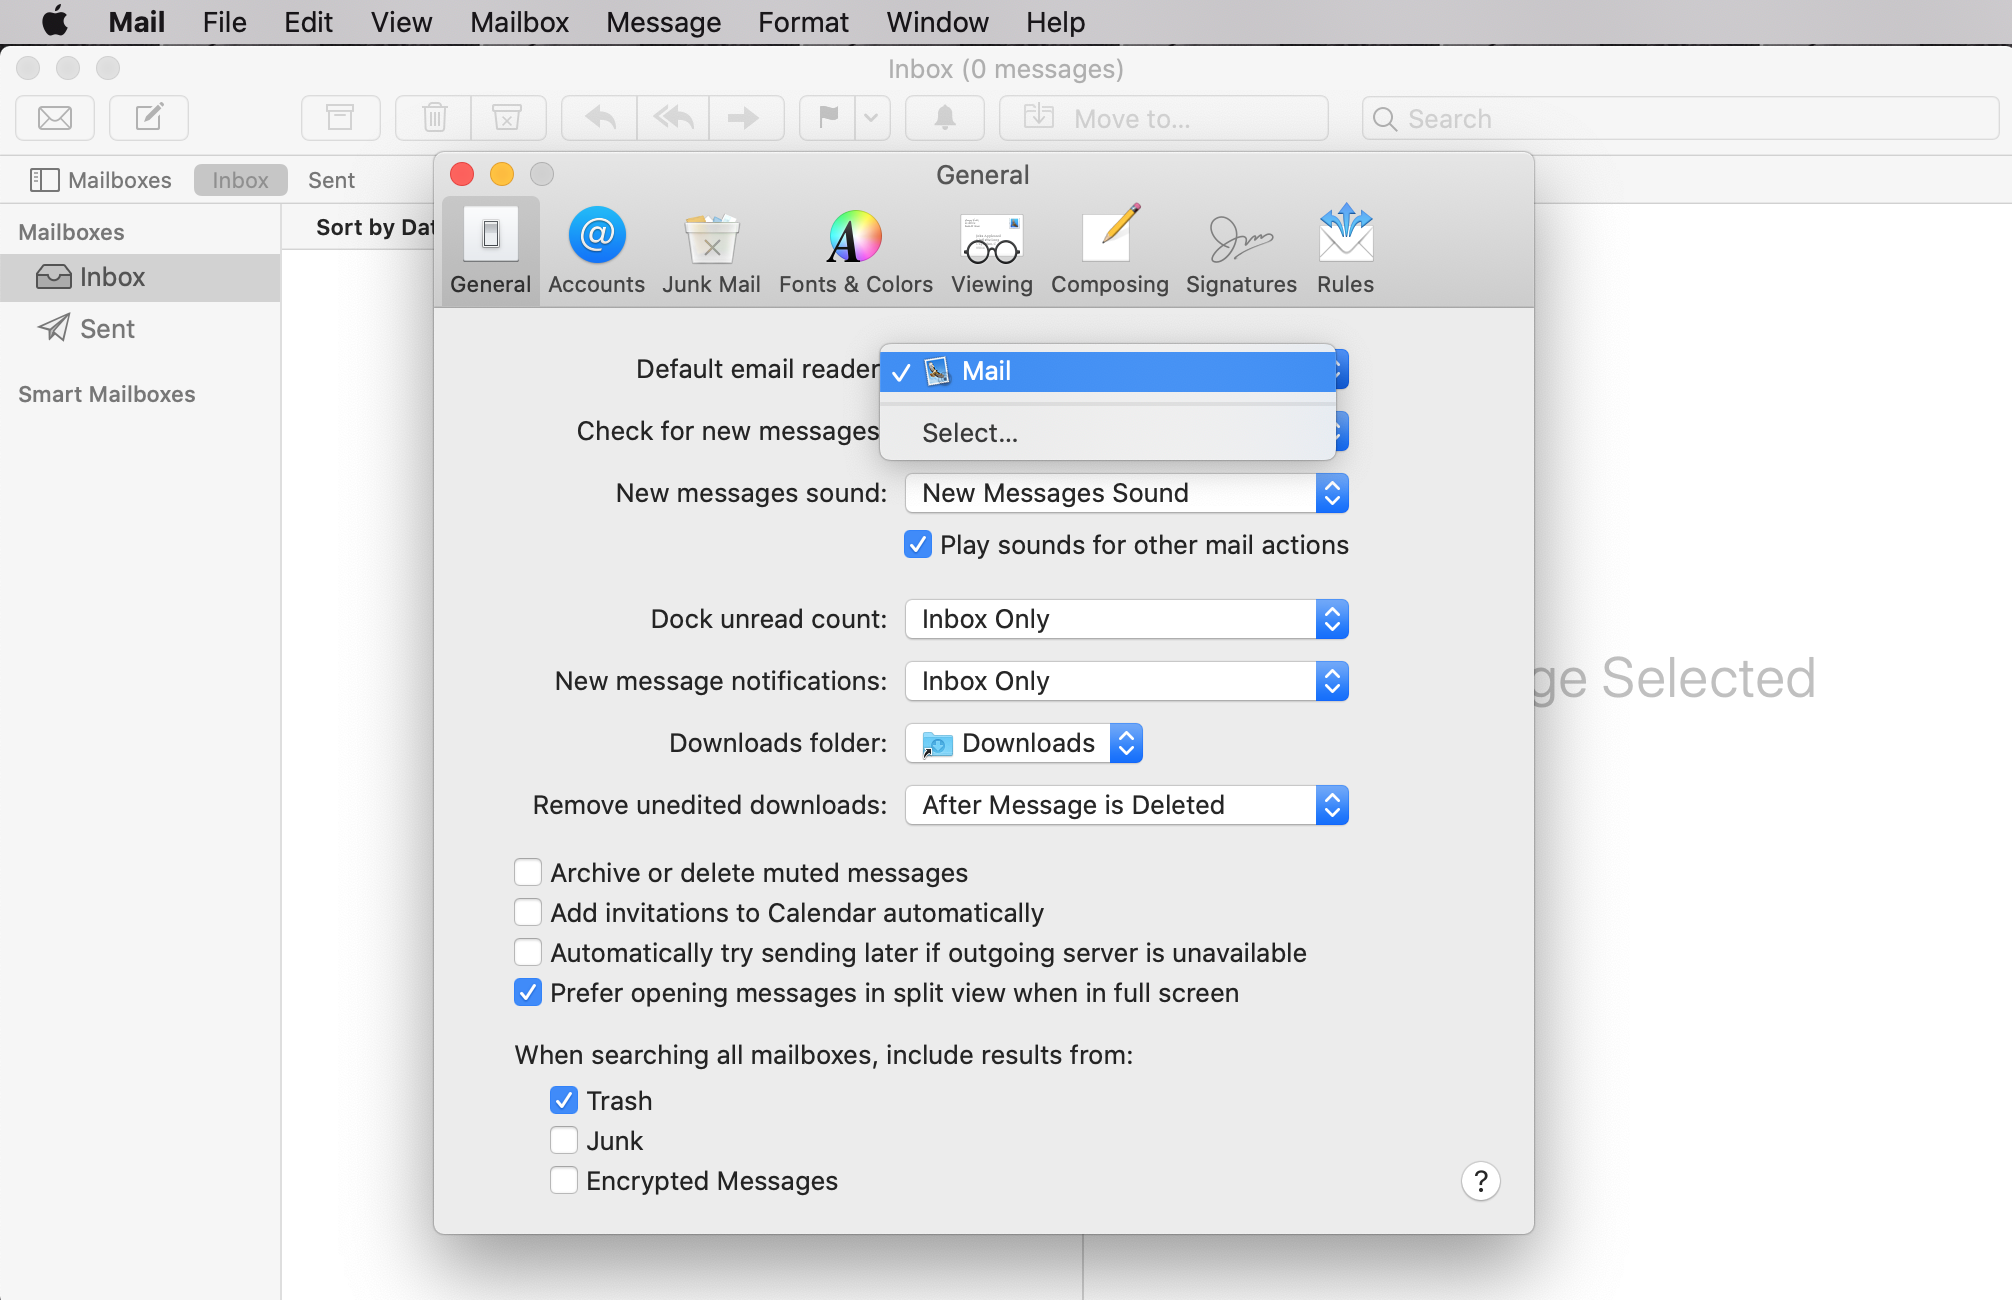This screenshot has height=1300, width=2012.
Task: Minimize the General preferences window
Action: tap(502, 174)
